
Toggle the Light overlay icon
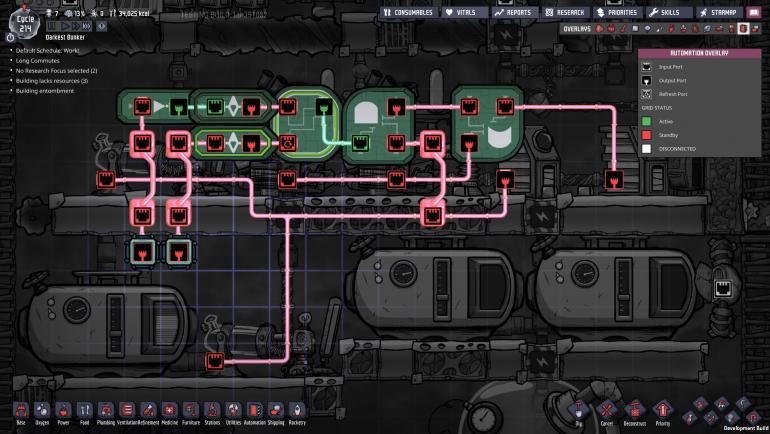(648, 29)
